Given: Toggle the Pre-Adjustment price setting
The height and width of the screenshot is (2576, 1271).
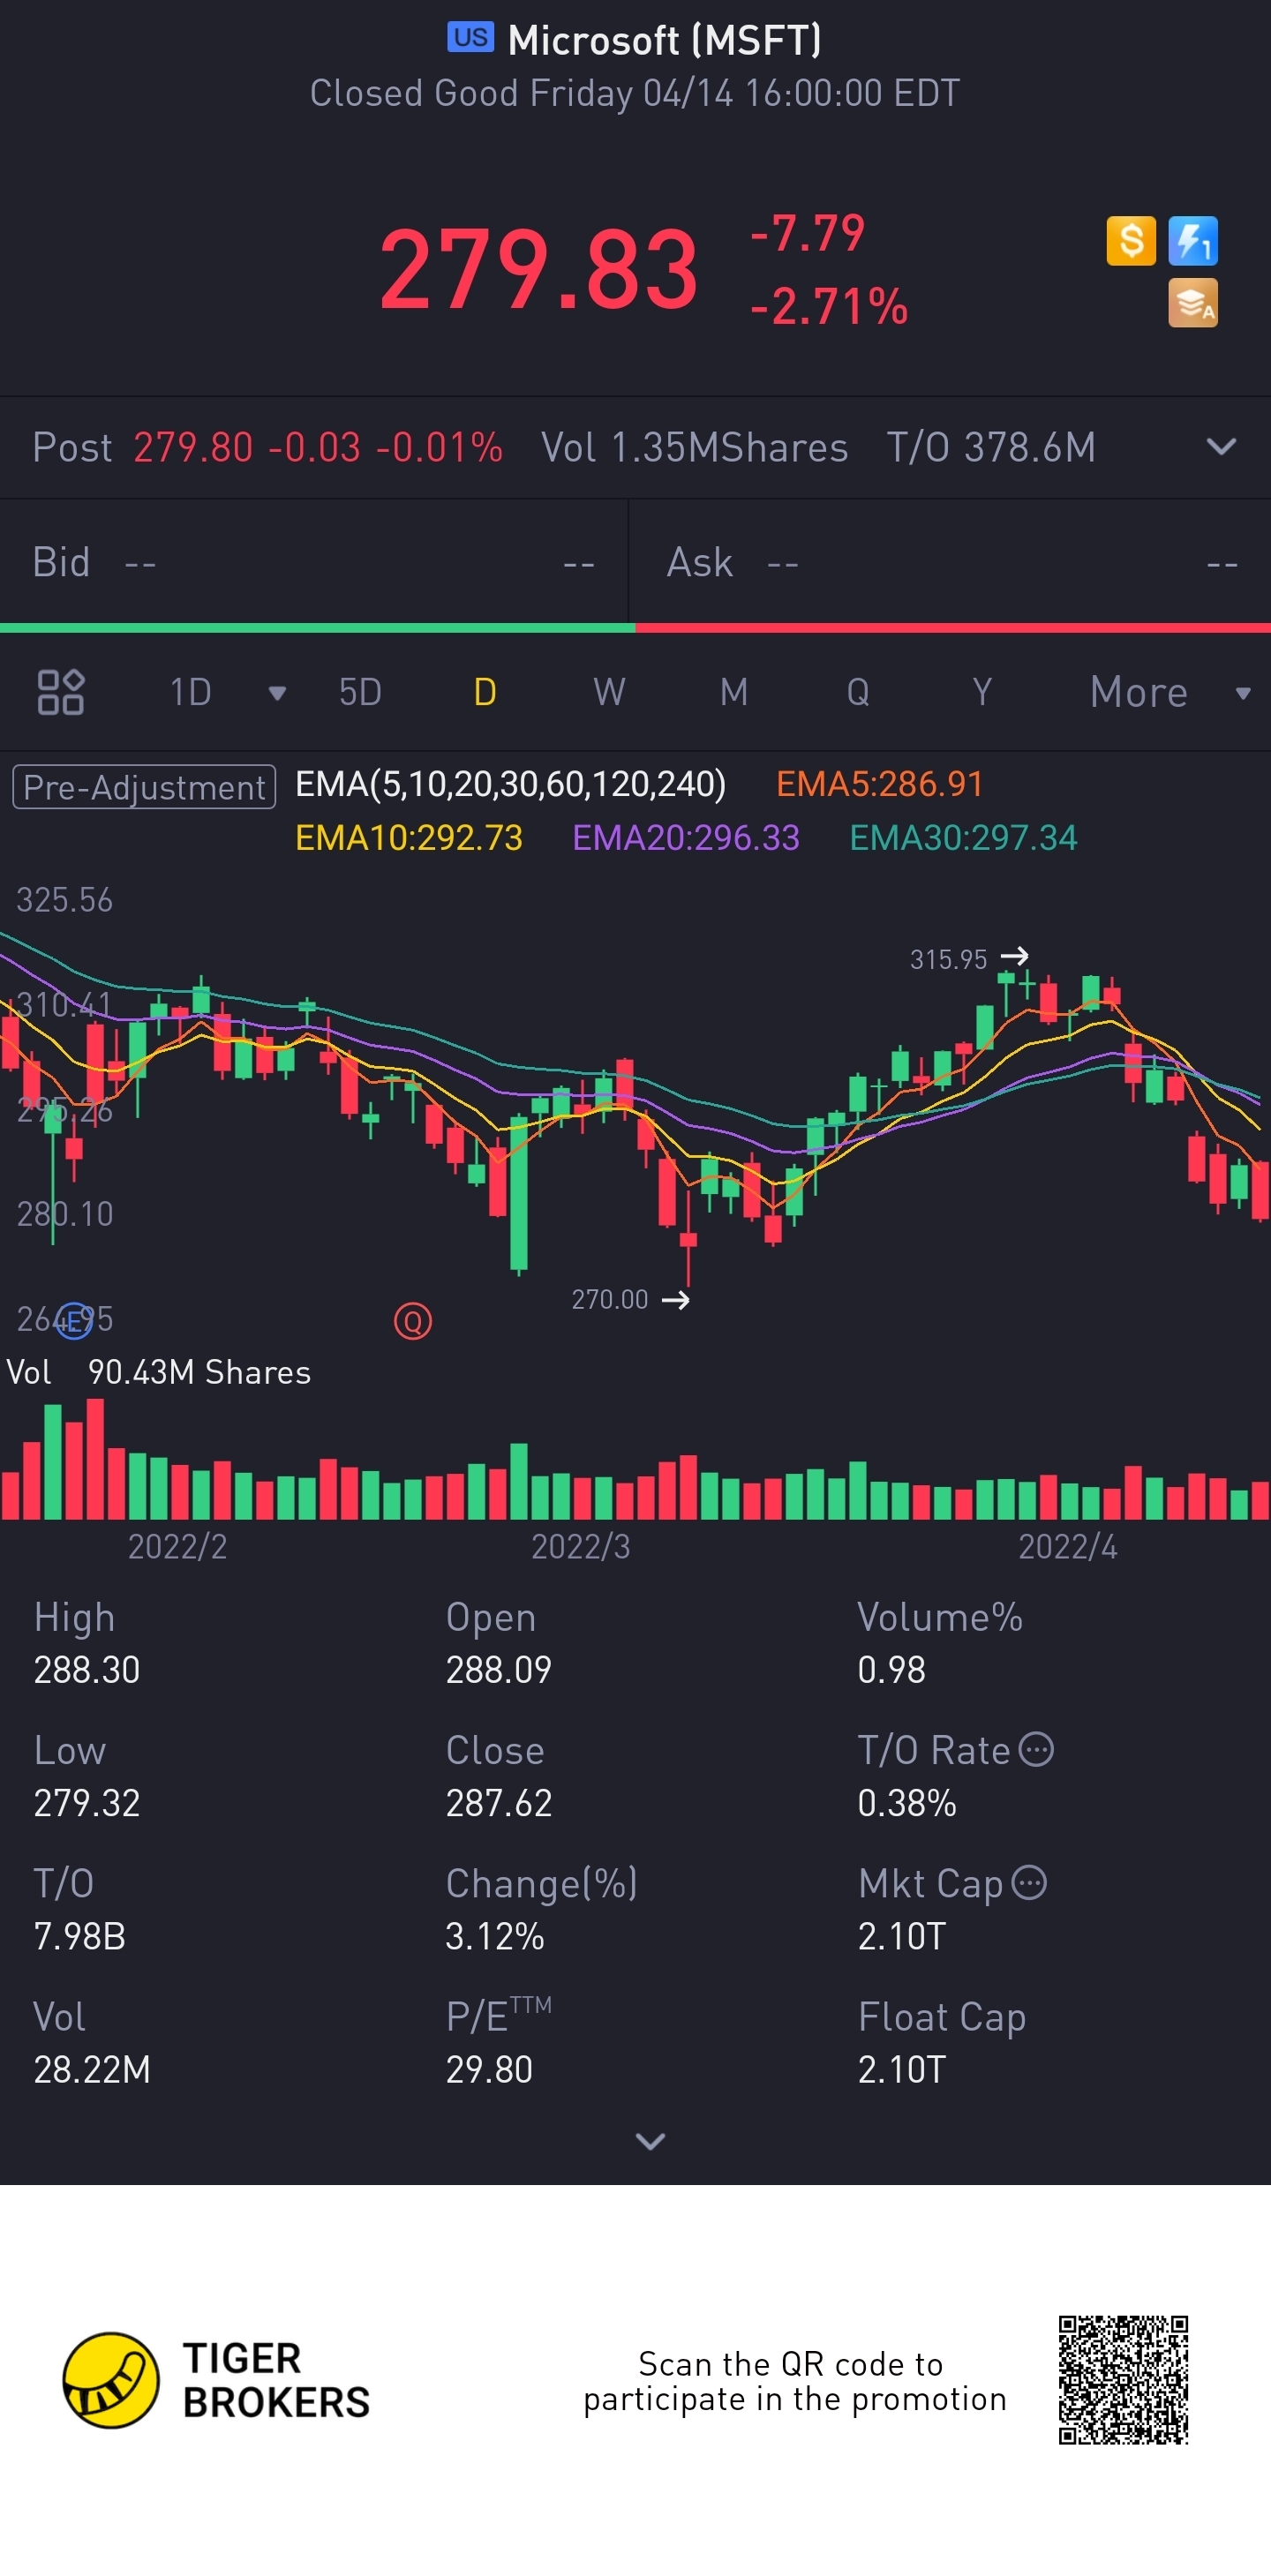Looking at the screenshot, I should click(144, 787).
